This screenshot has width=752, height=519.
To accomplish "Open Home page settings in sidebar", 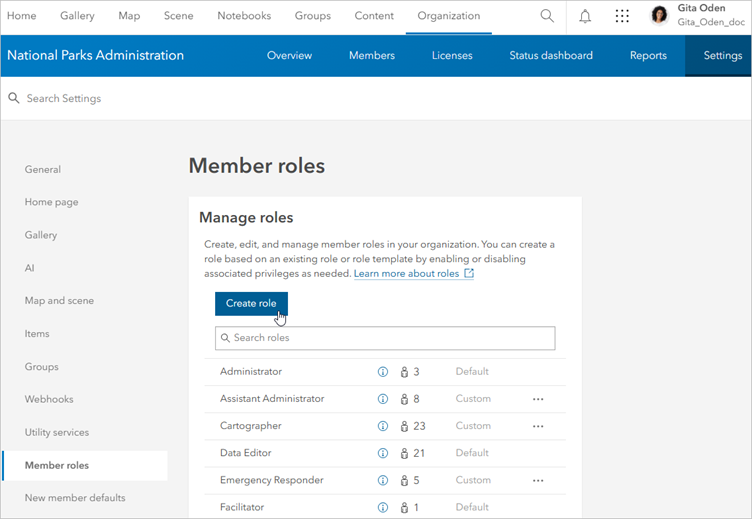I will tap(51, 202).
